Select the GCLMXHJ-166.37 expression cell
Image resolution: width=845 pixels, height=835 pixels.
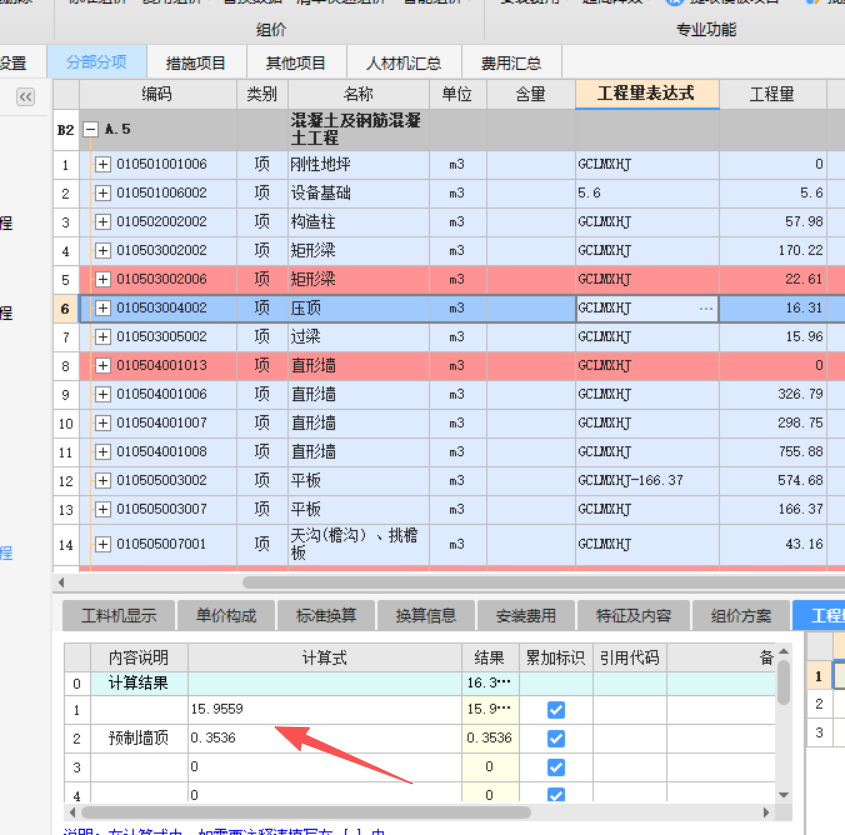(x=647, y=480)
